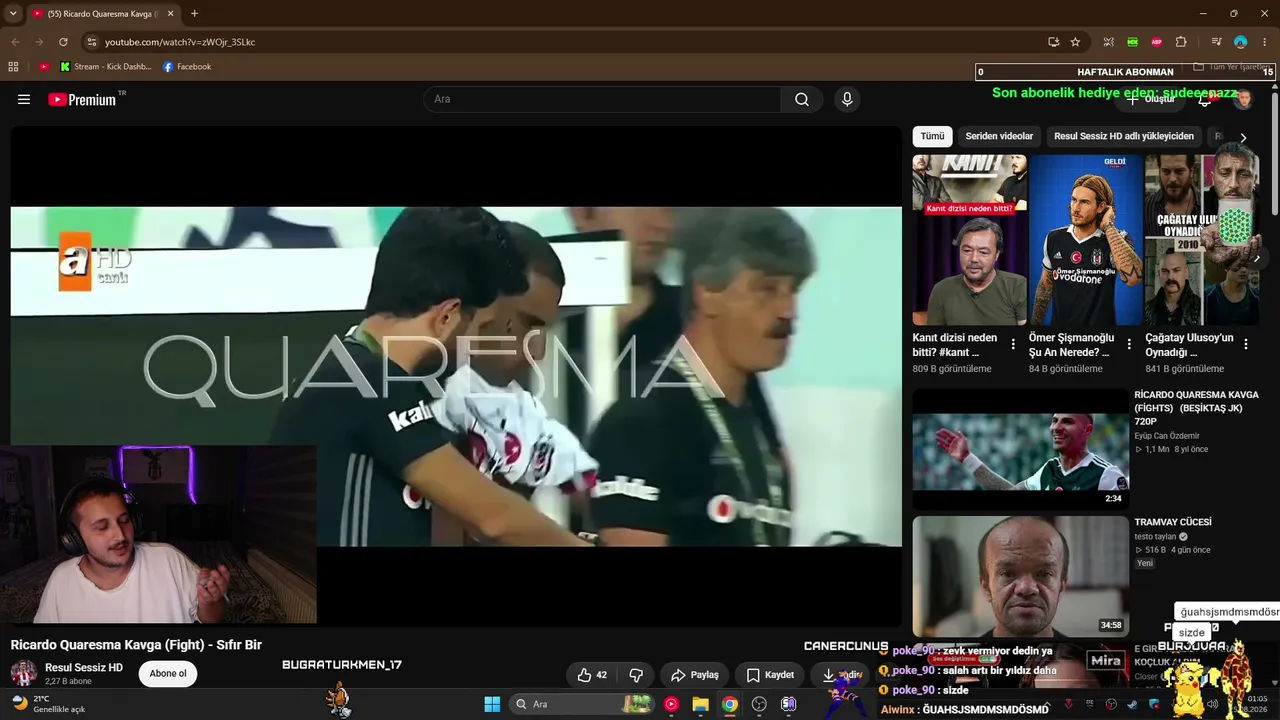Open the YouTube bookmark icon
The width and height of the screenshot is (1280, 720).
coord(44,67)
